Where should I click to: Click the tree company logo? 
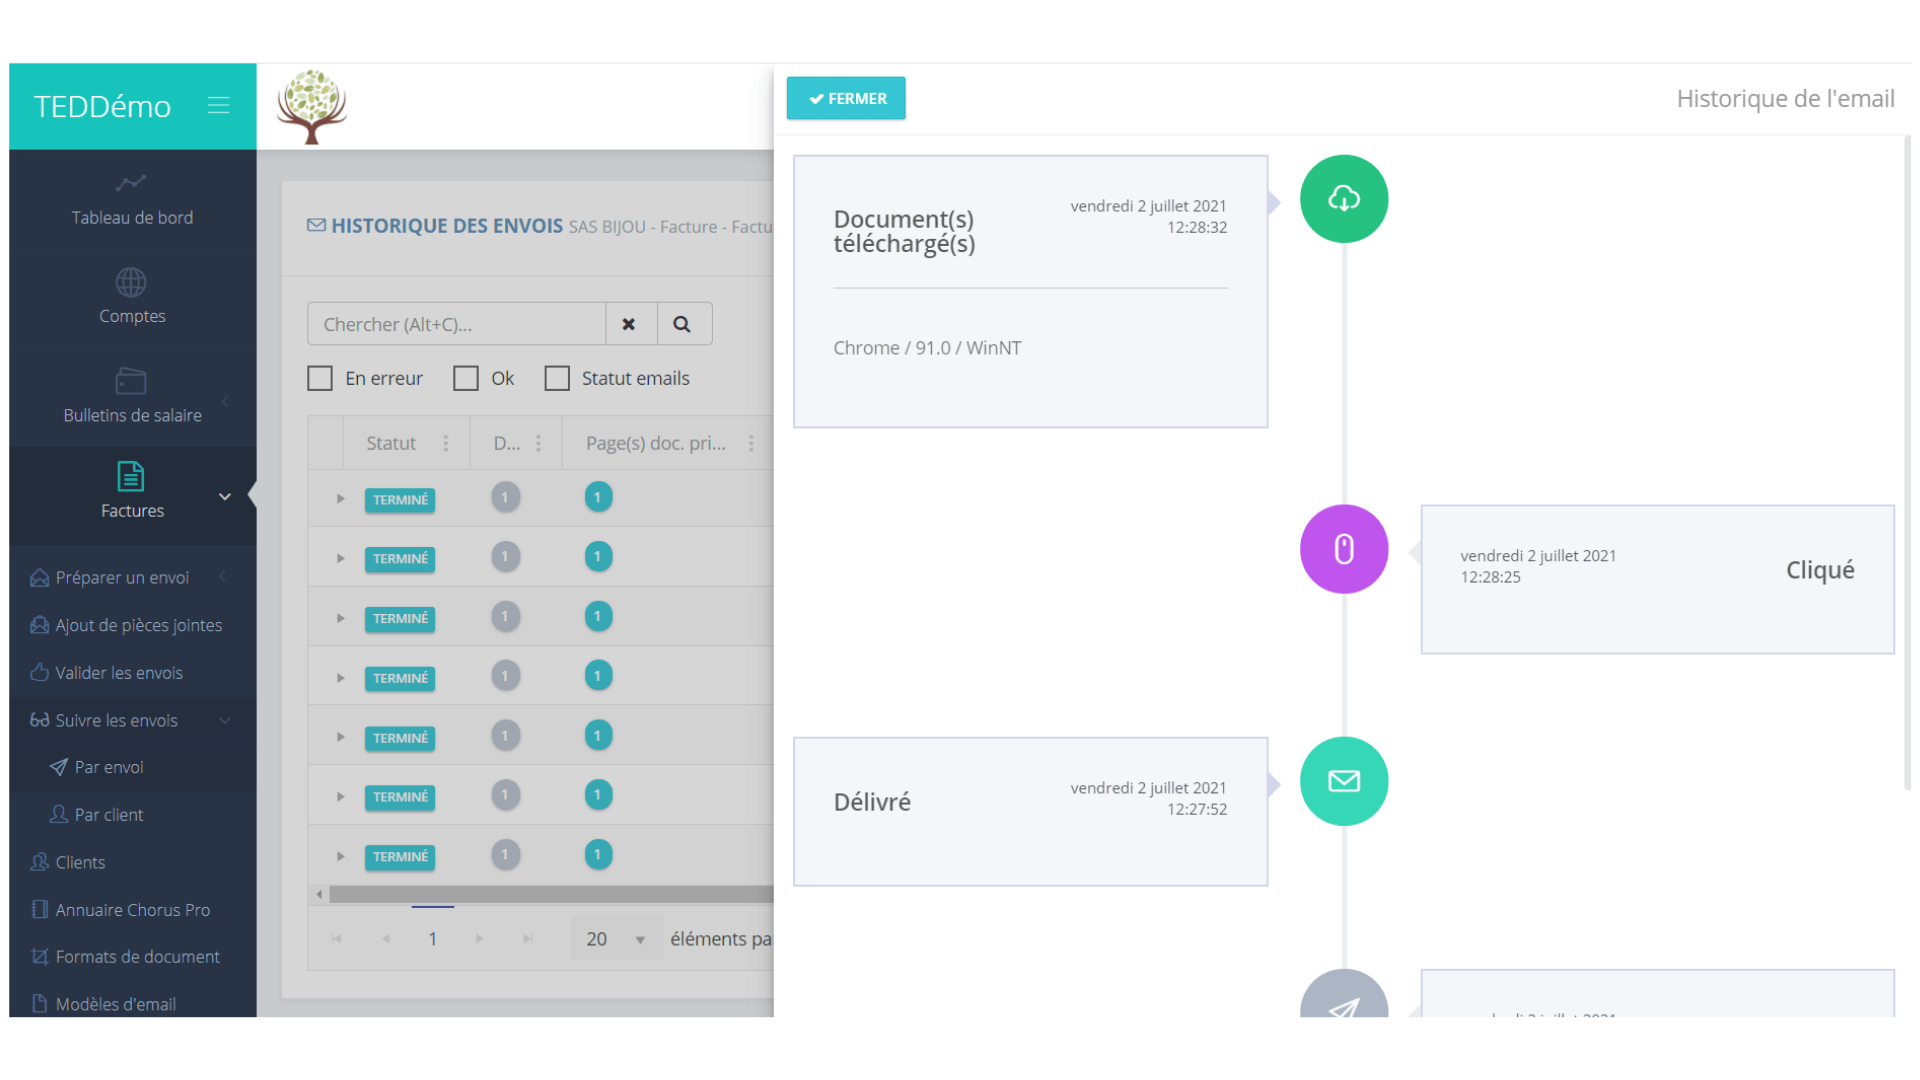coord(312,107)
